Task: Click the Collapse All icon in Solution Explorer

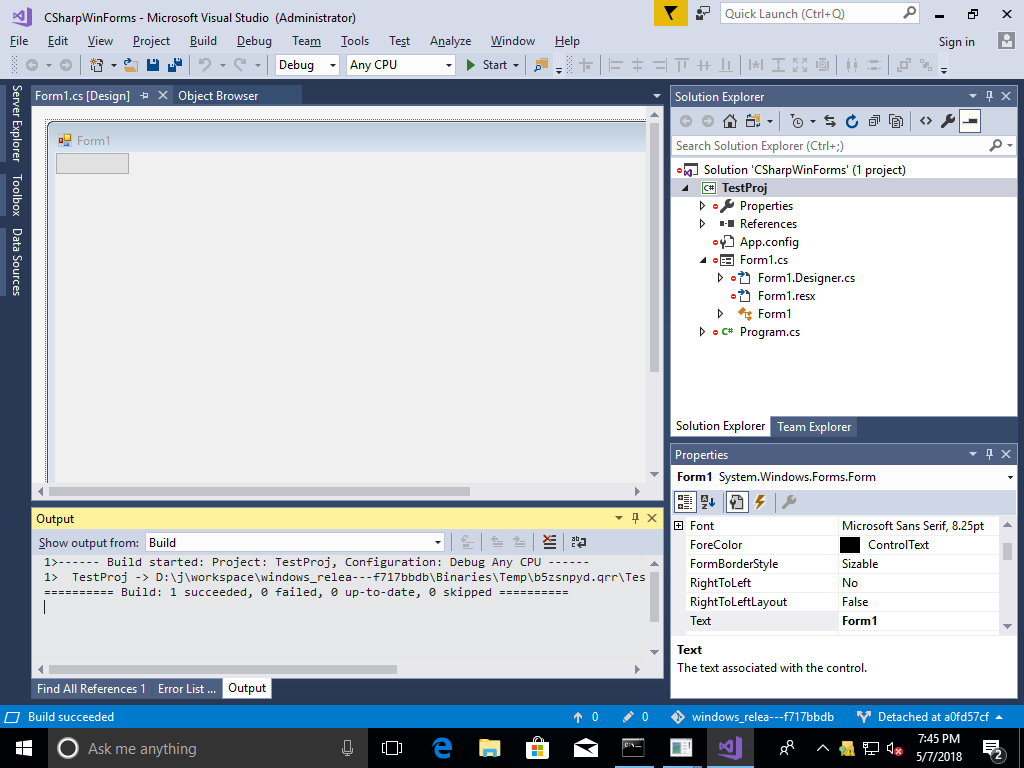Action: 874,121
